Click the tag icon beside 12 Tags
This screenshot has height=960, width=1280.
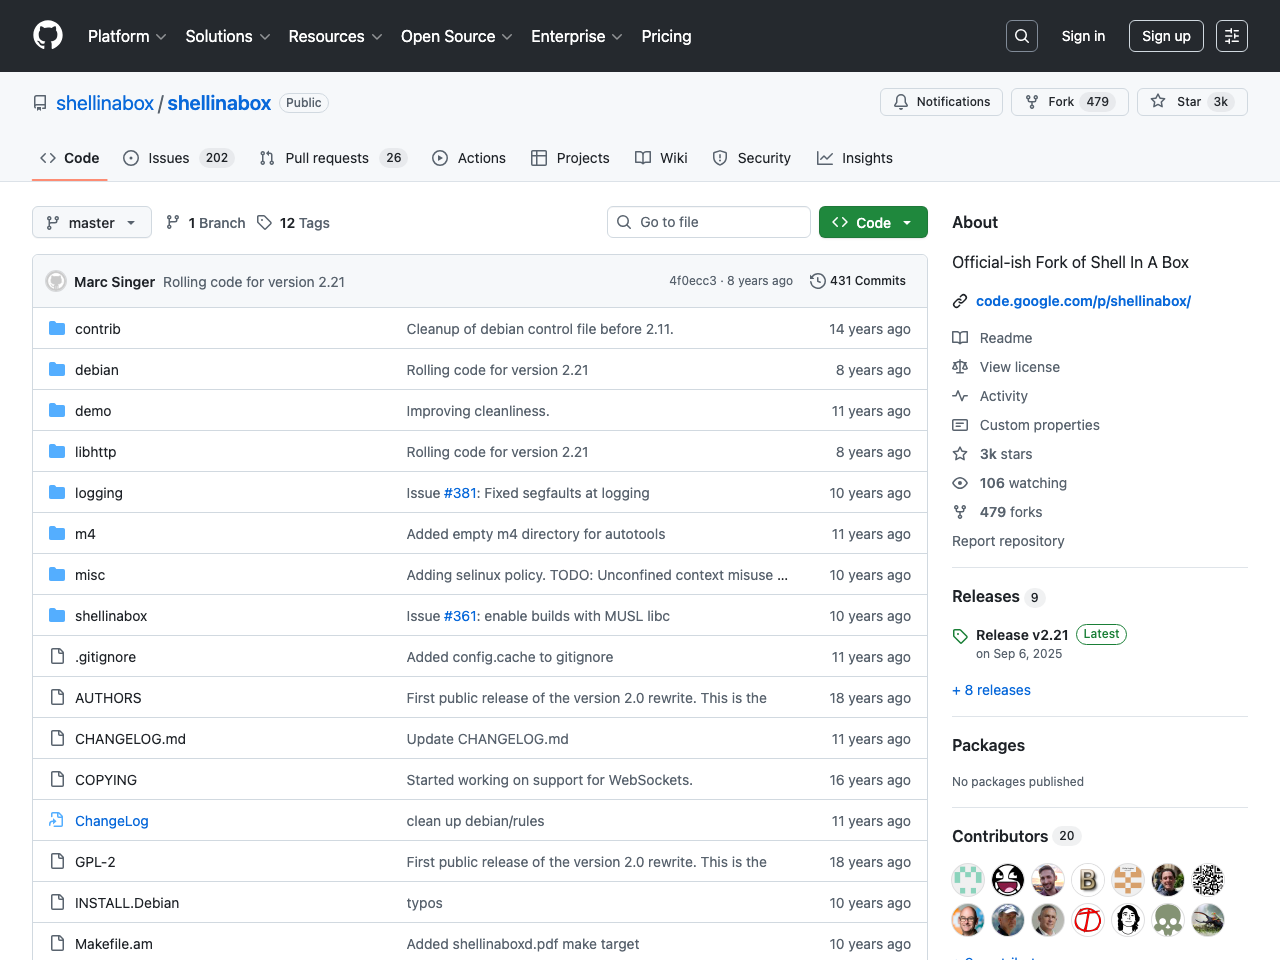[265, 223]
